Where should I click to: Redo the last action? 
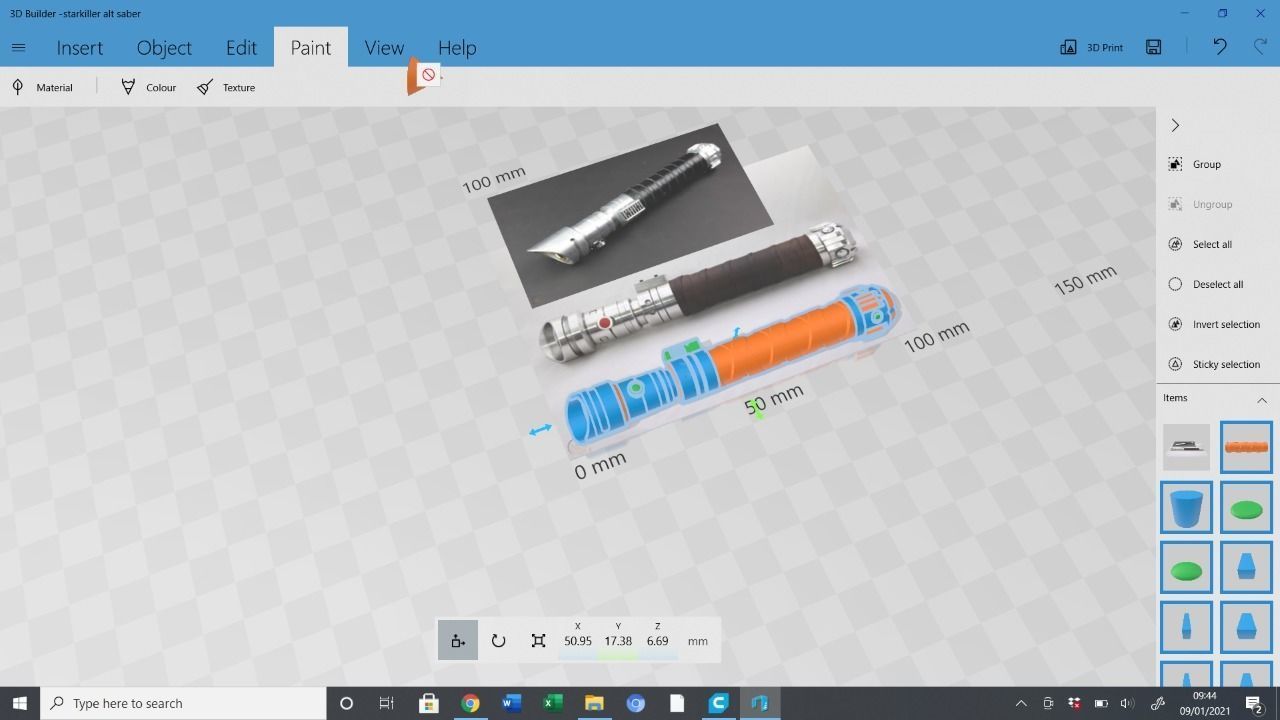(x=1260, y=47)
